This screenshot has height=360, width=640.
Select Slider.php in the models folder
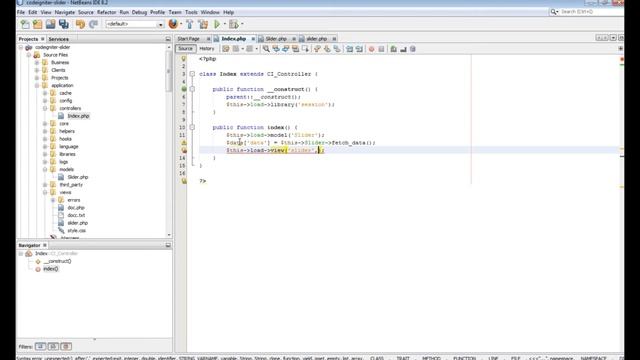[x=78, y=177]
